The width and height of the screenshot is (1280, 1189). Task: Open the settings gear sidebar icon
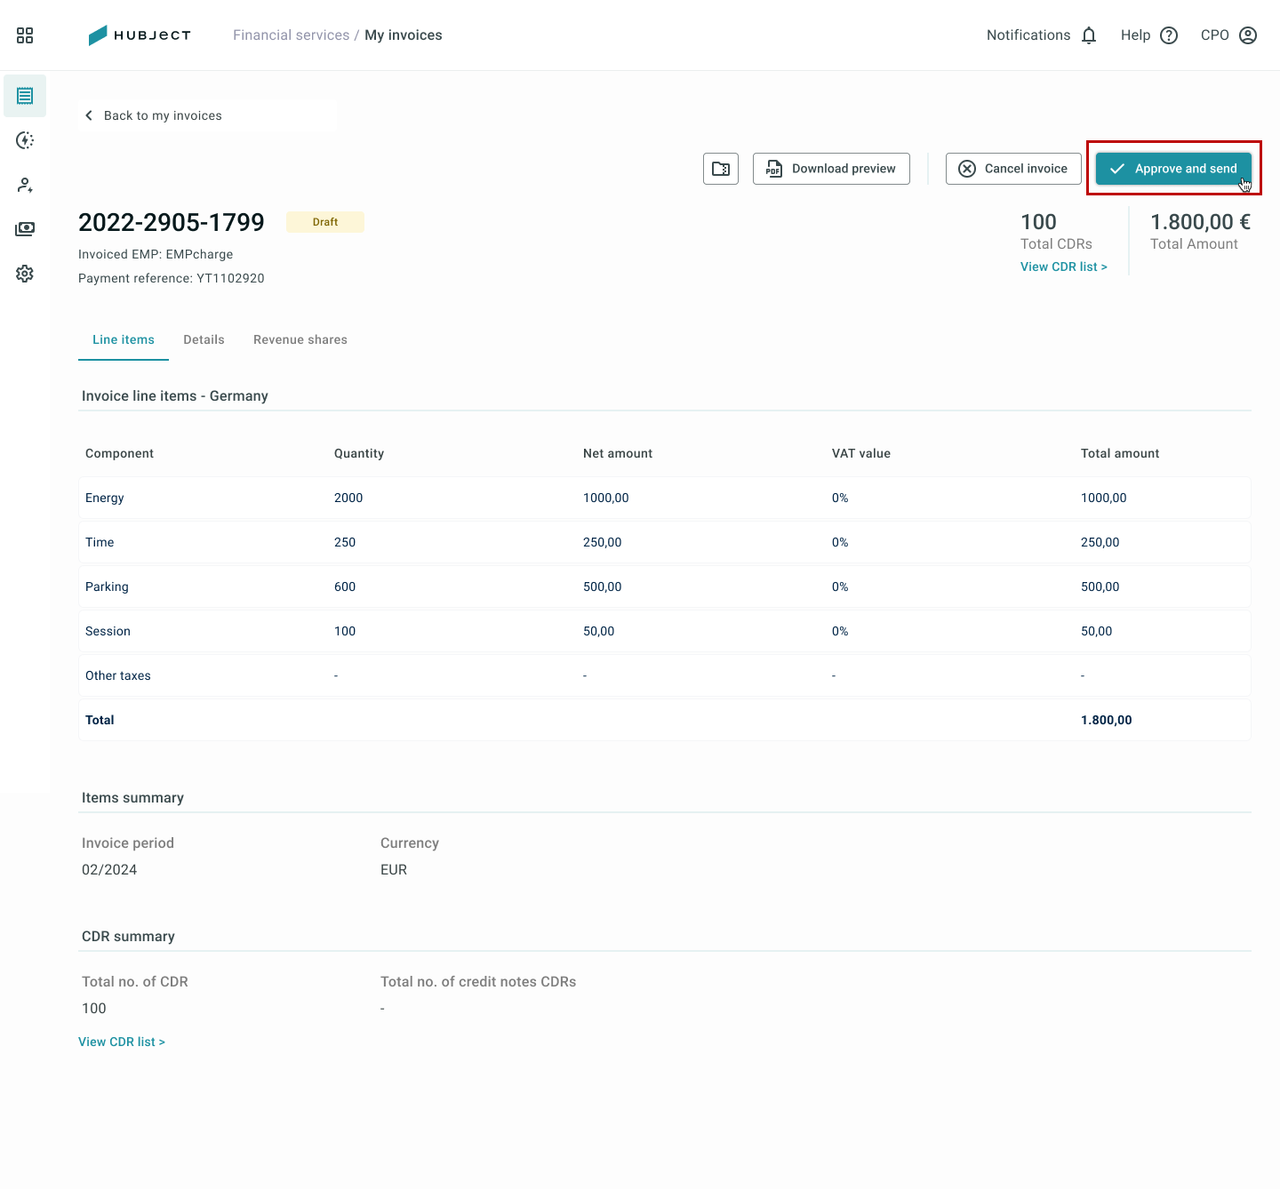tap(25, 274)
